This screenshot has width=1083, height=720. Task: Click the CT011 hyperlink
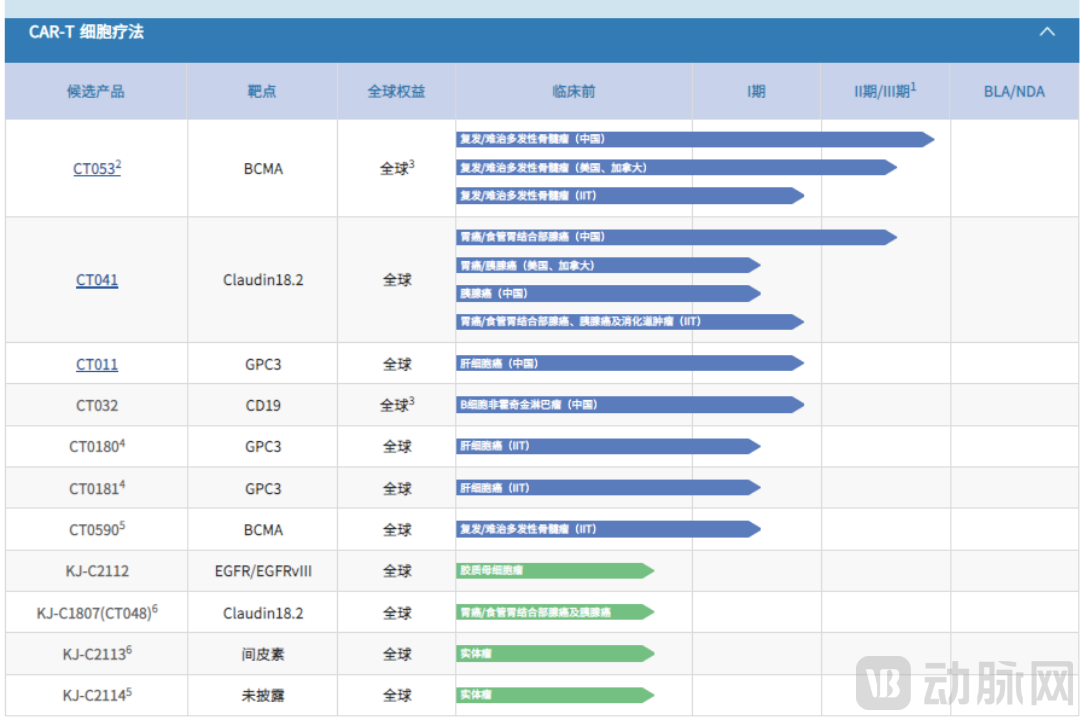pyautogui.click(x=97, y=364)
